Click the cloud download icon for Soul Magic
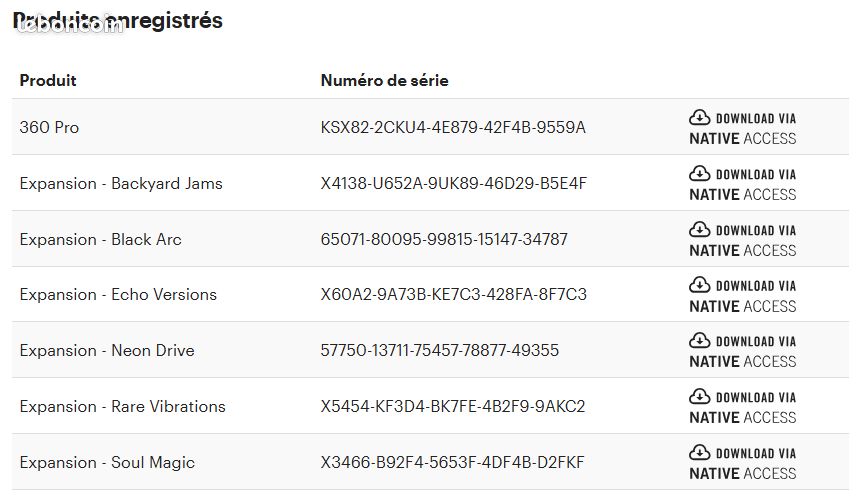This screenshot has height=497, width=860. 699,453
